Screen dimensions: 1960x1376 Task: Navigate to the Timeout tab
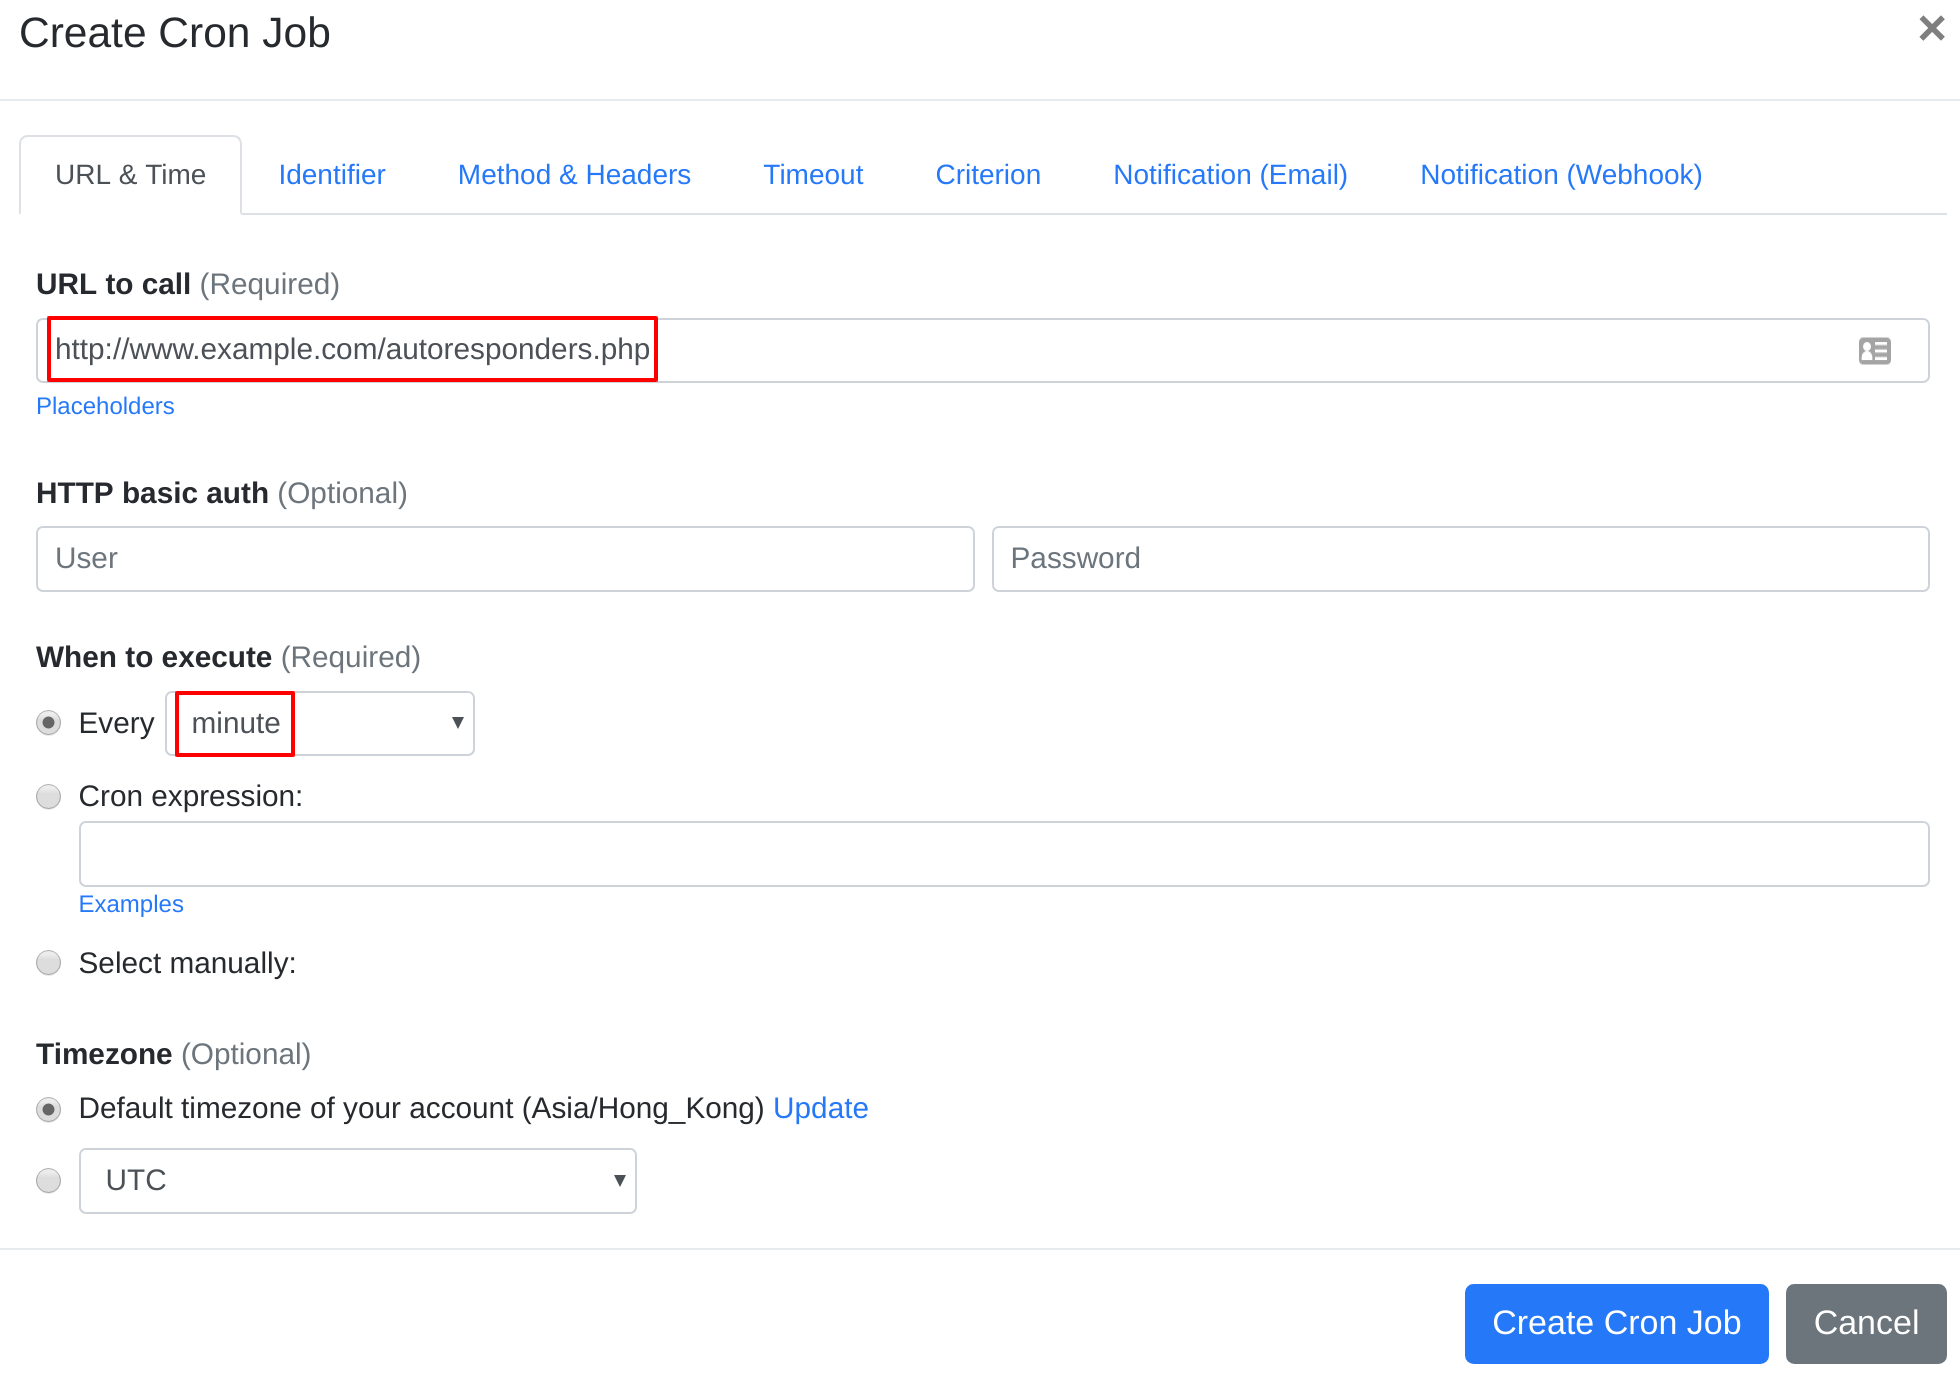click(x=812, y=174)
